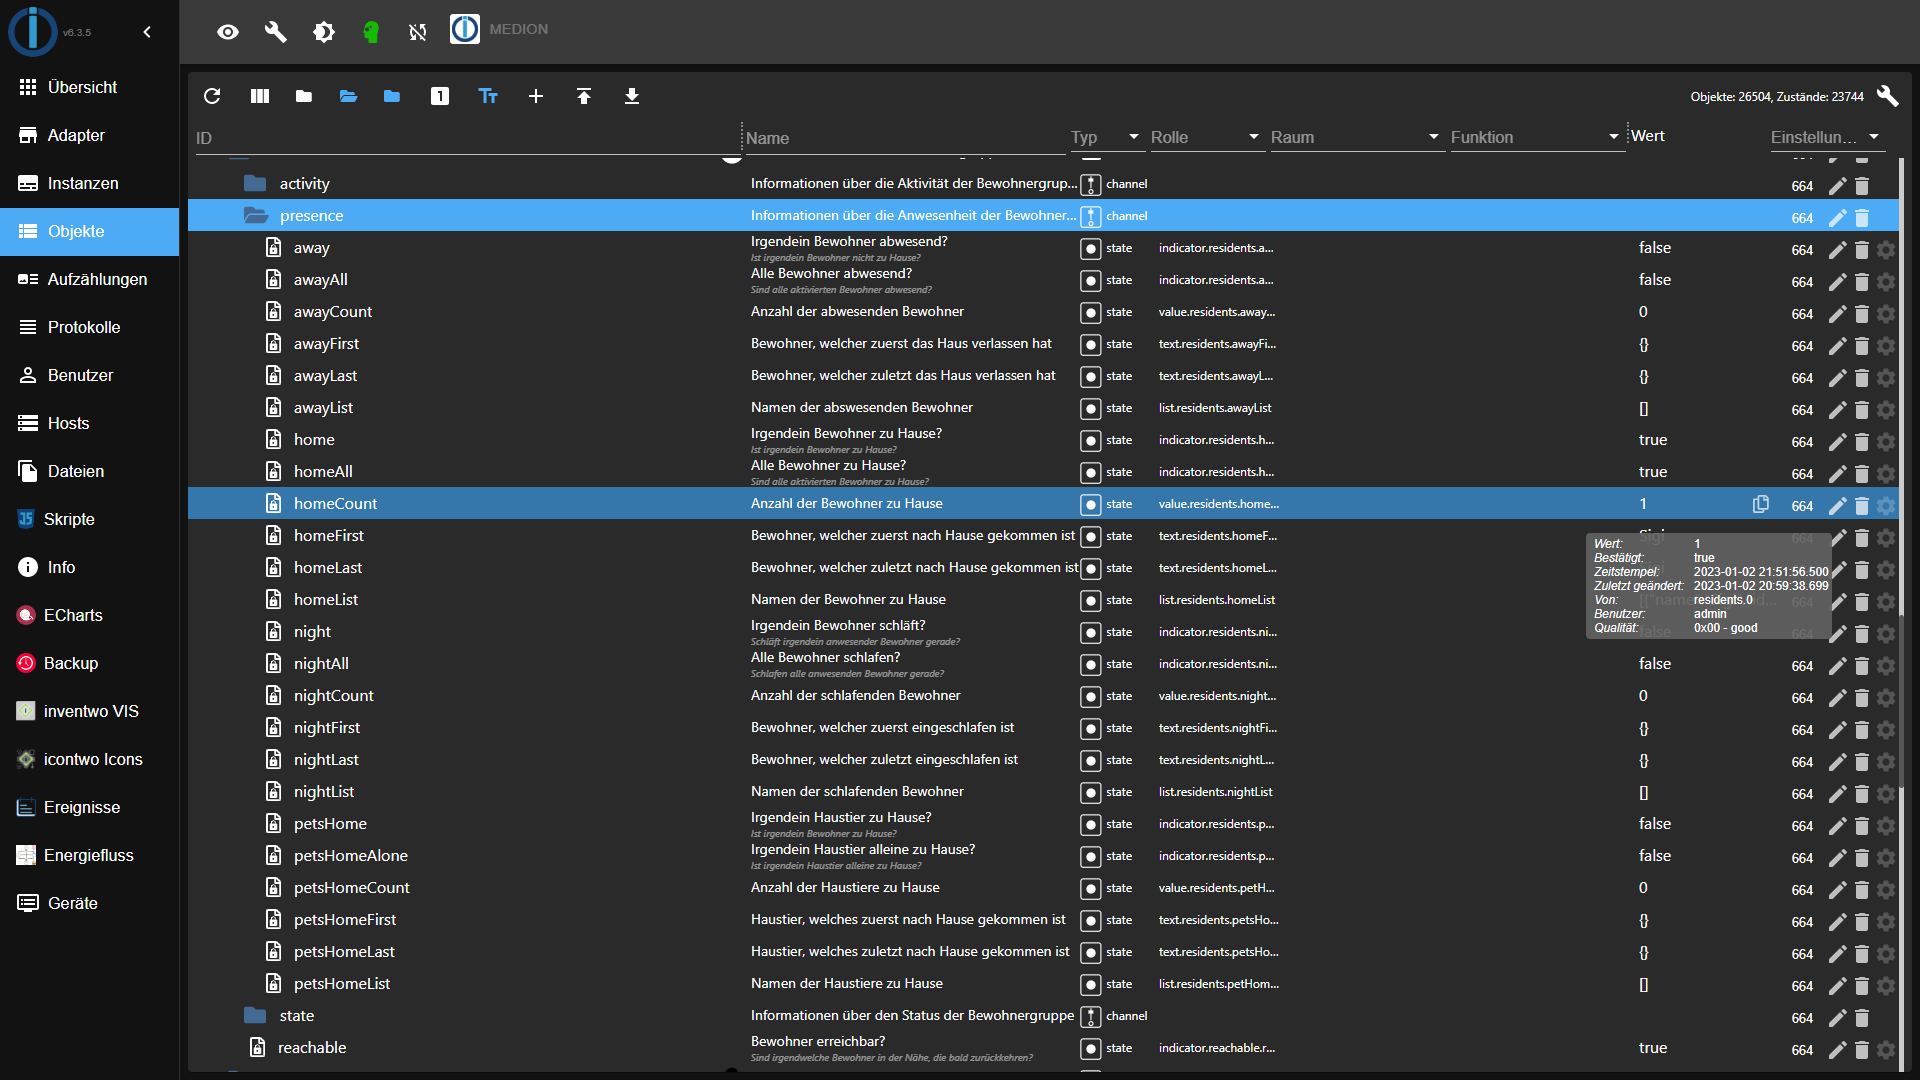Edit the away object with the pencil icon

click(1837, 249)
